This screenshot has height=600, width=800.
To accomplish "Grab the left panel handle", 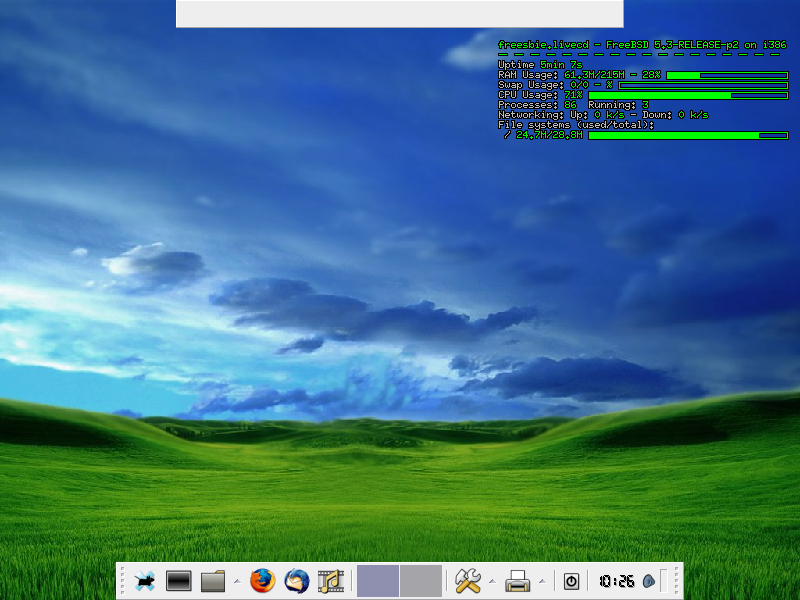I will pos(123,581).
